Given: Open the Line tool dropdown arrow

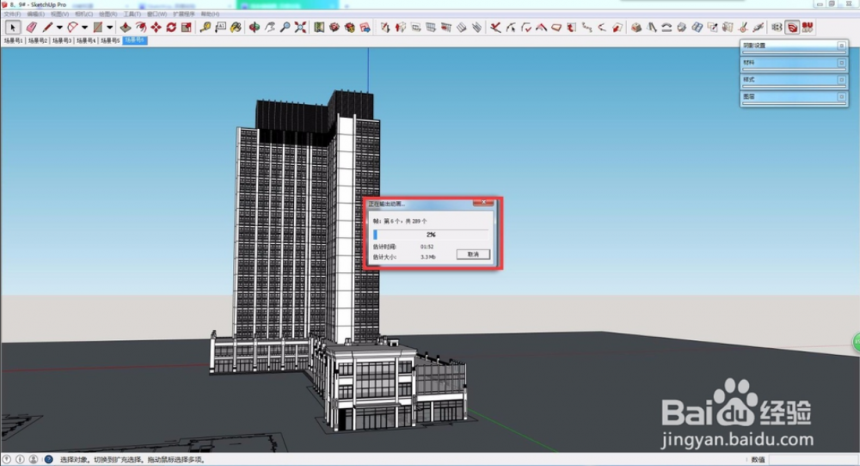Looking at the screenshot, I should point(59,27).
